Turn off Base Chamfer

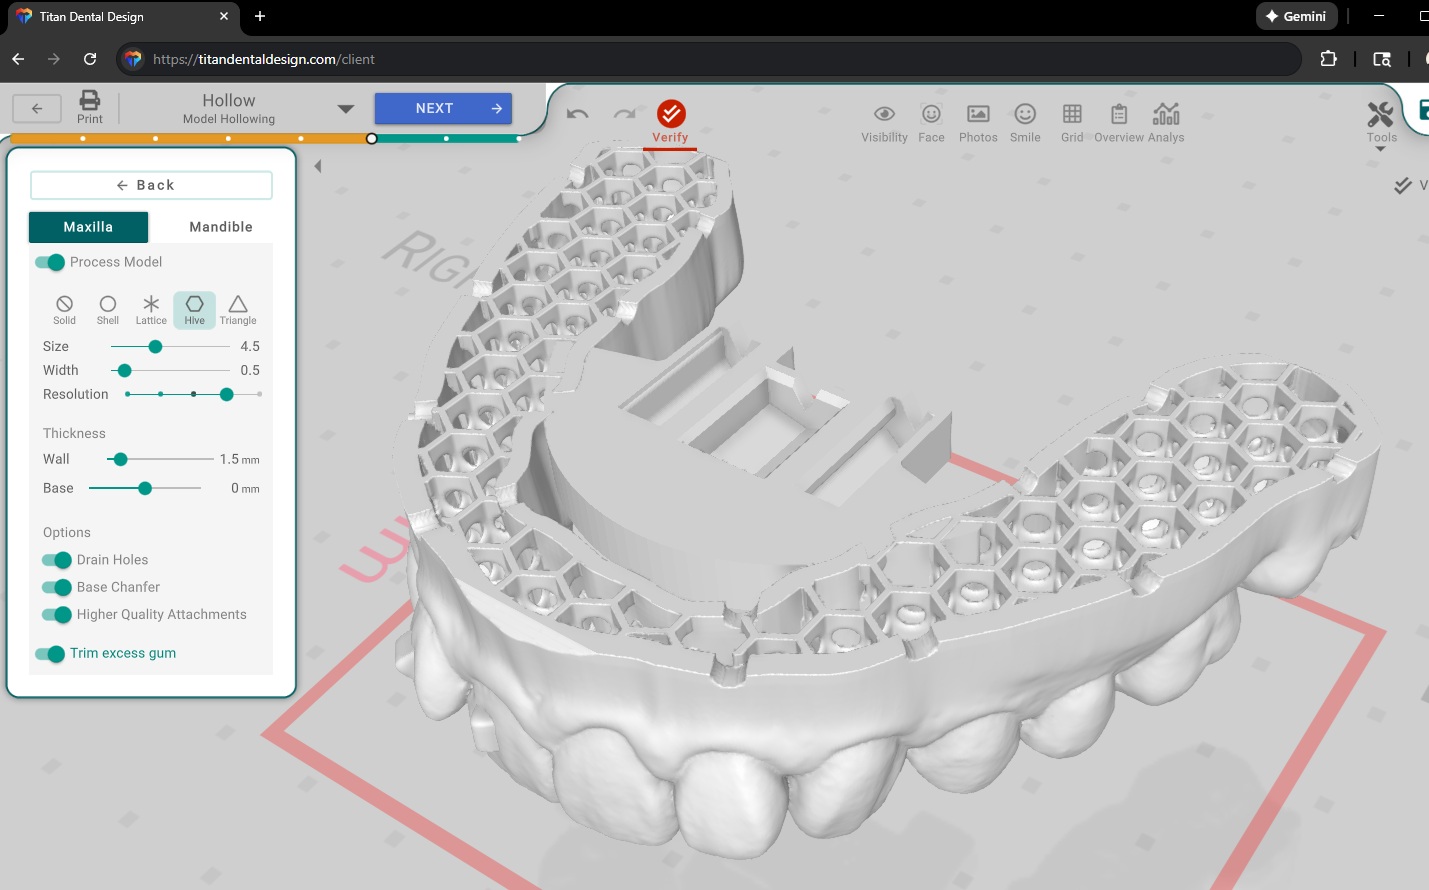pyautogui.click(x=57, y=587)
